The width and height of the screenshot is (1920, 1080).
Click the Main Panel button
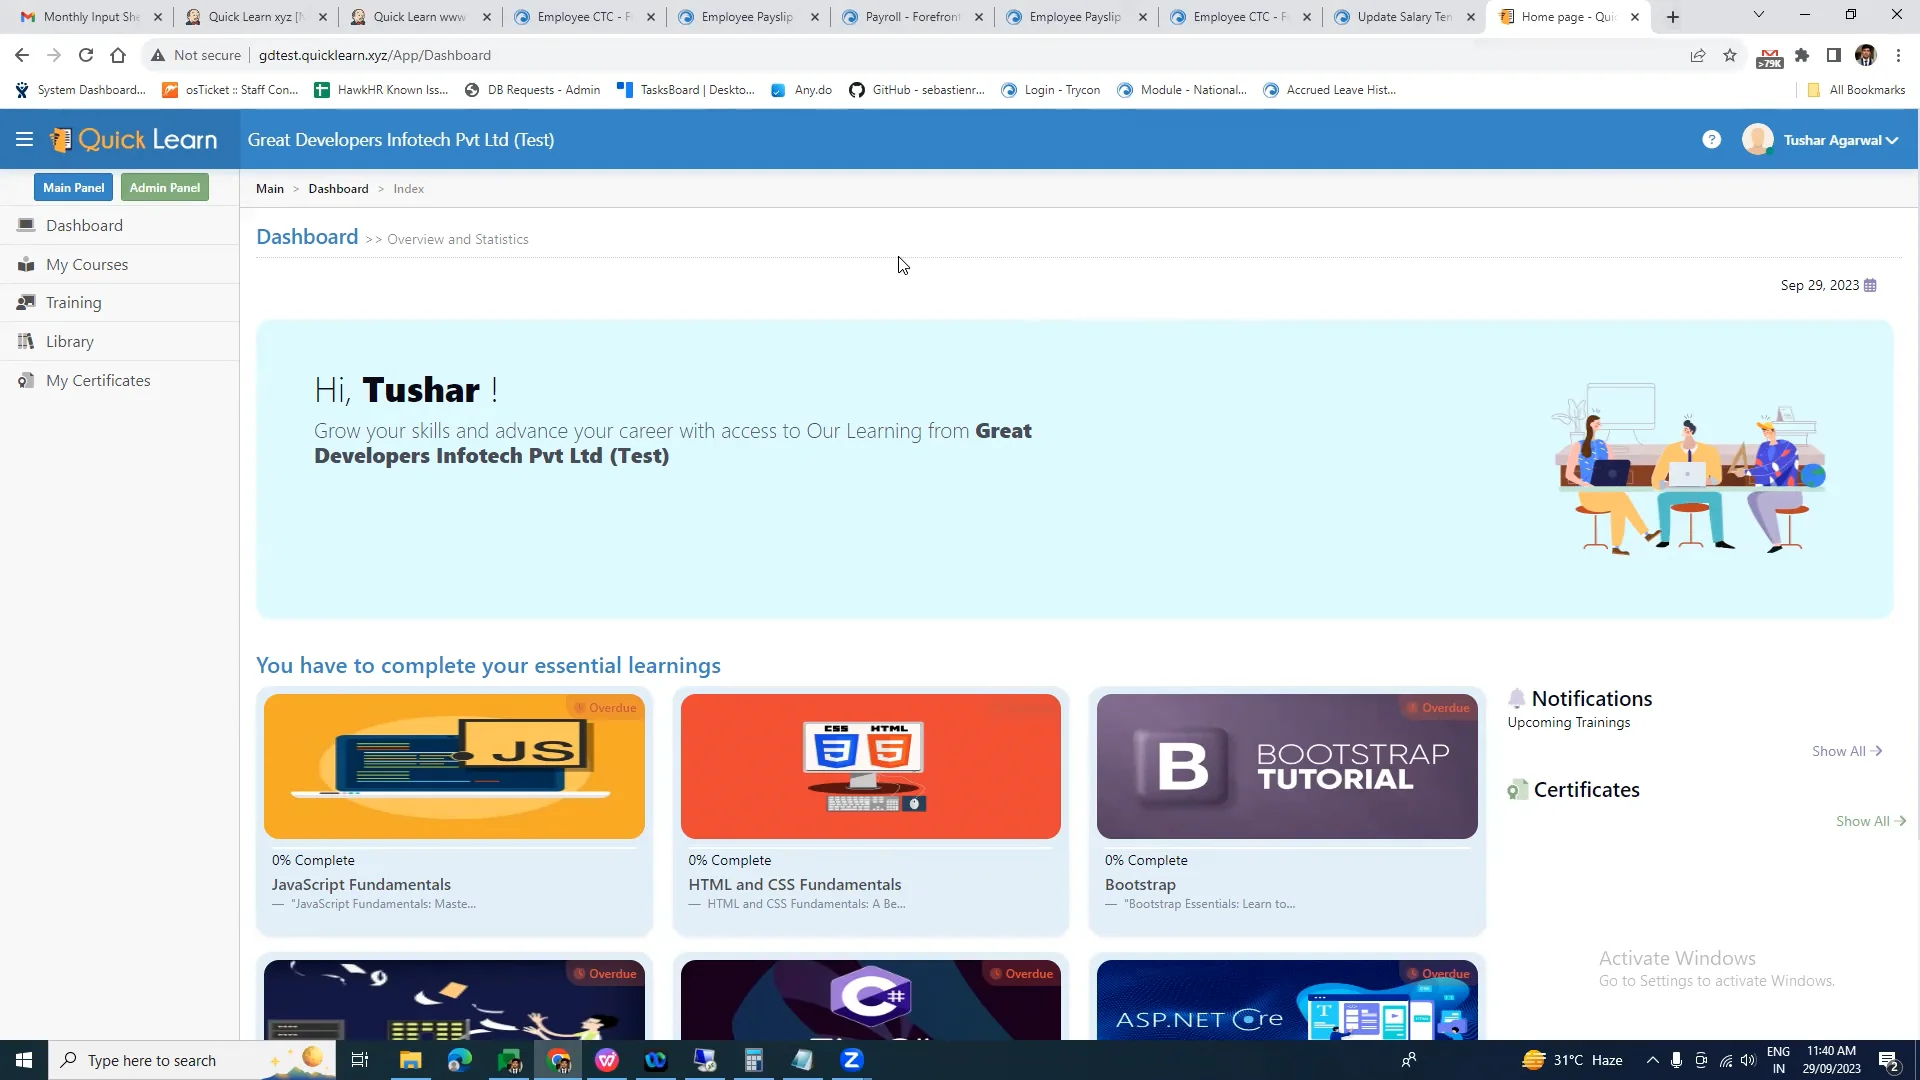pos(73,188)
